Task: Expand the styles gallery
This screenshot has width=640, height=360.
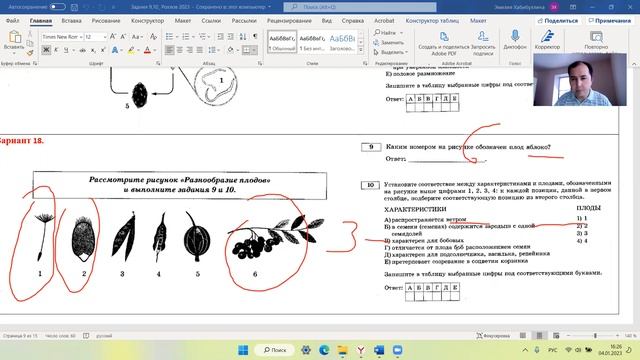Action: point(361,50)
